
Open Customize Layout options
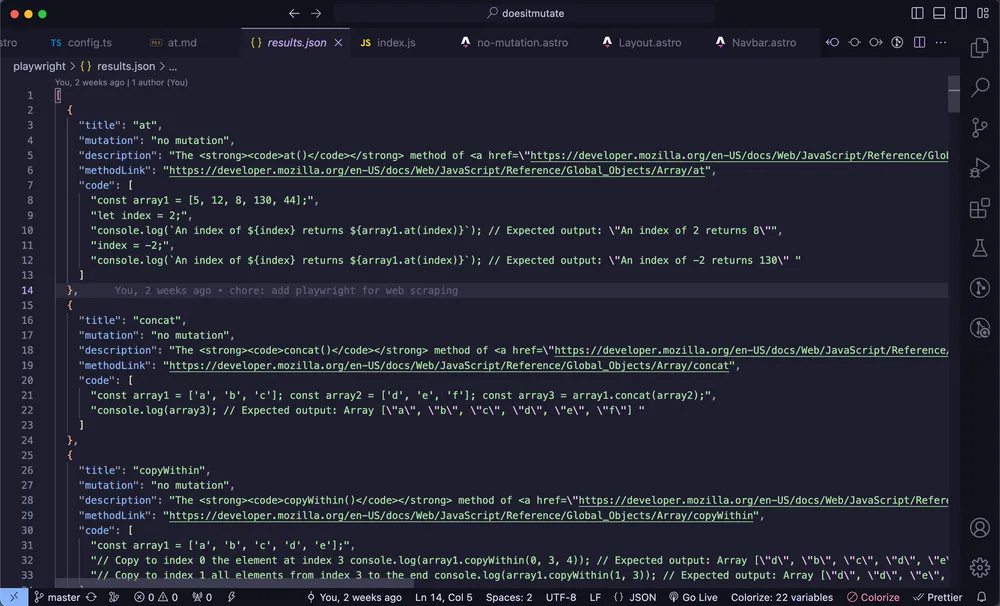(x=983, y=13)
